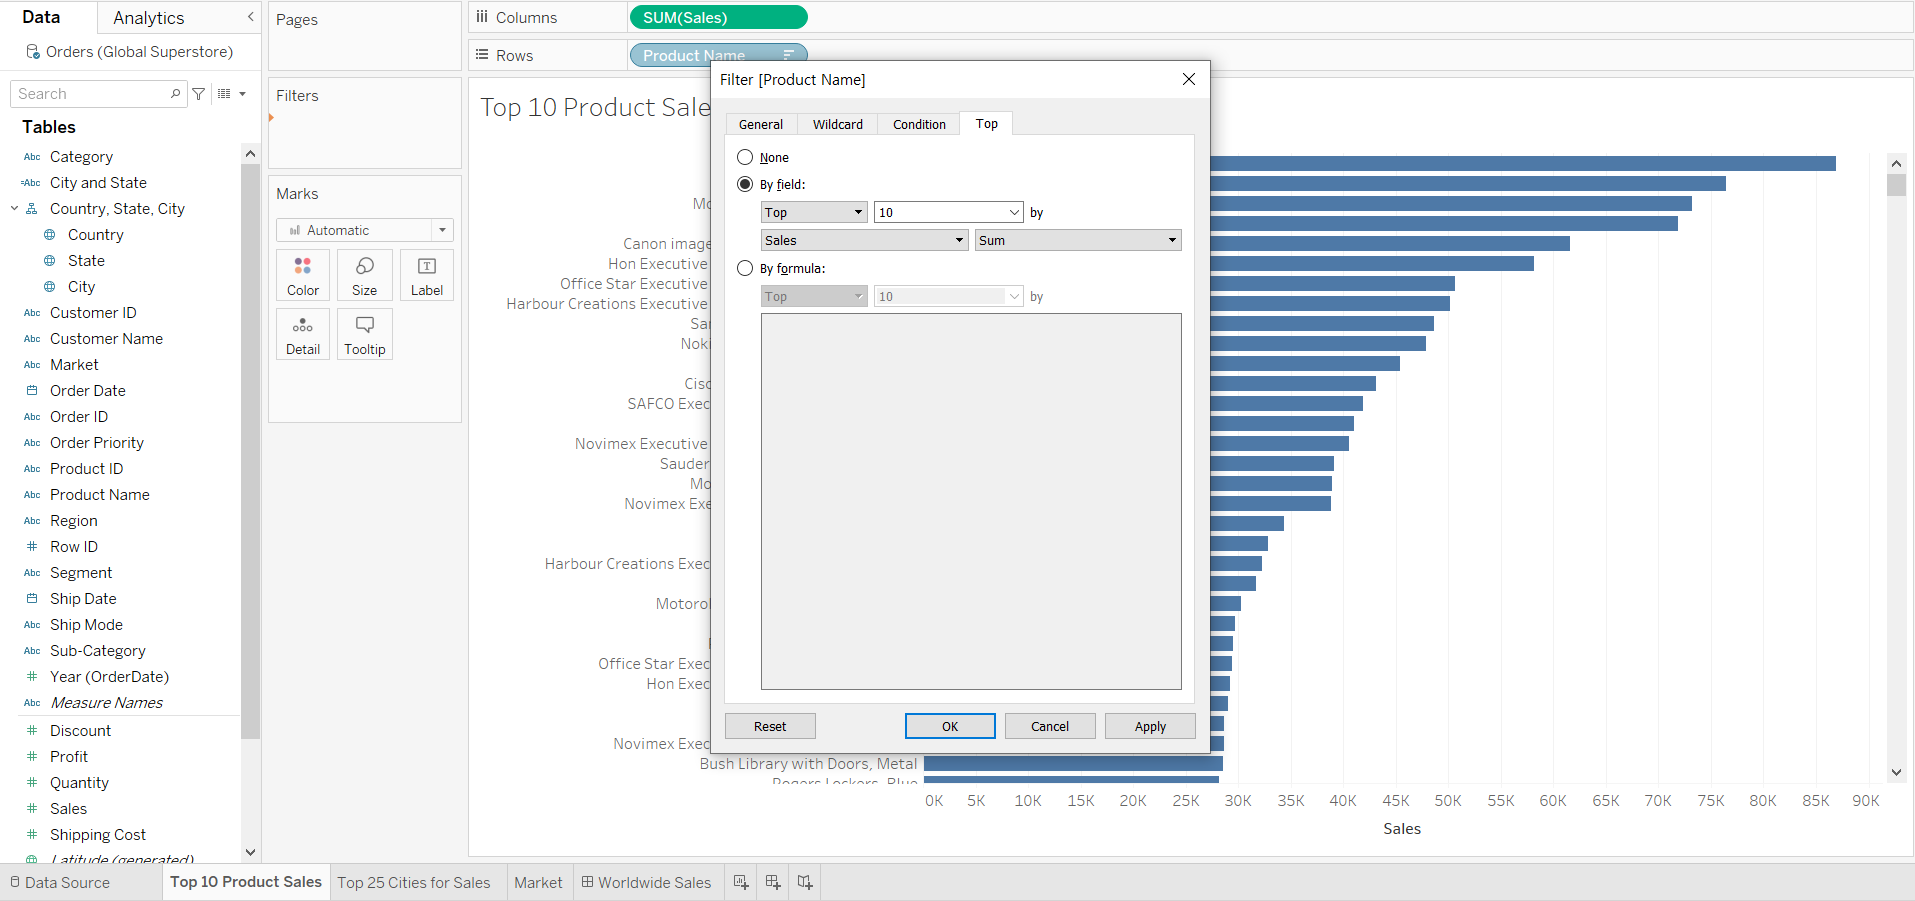The width and height of the screenshot is (1915, 901).
Task: Select the Shipping Cost measure
Action: [x=98, y=835]
